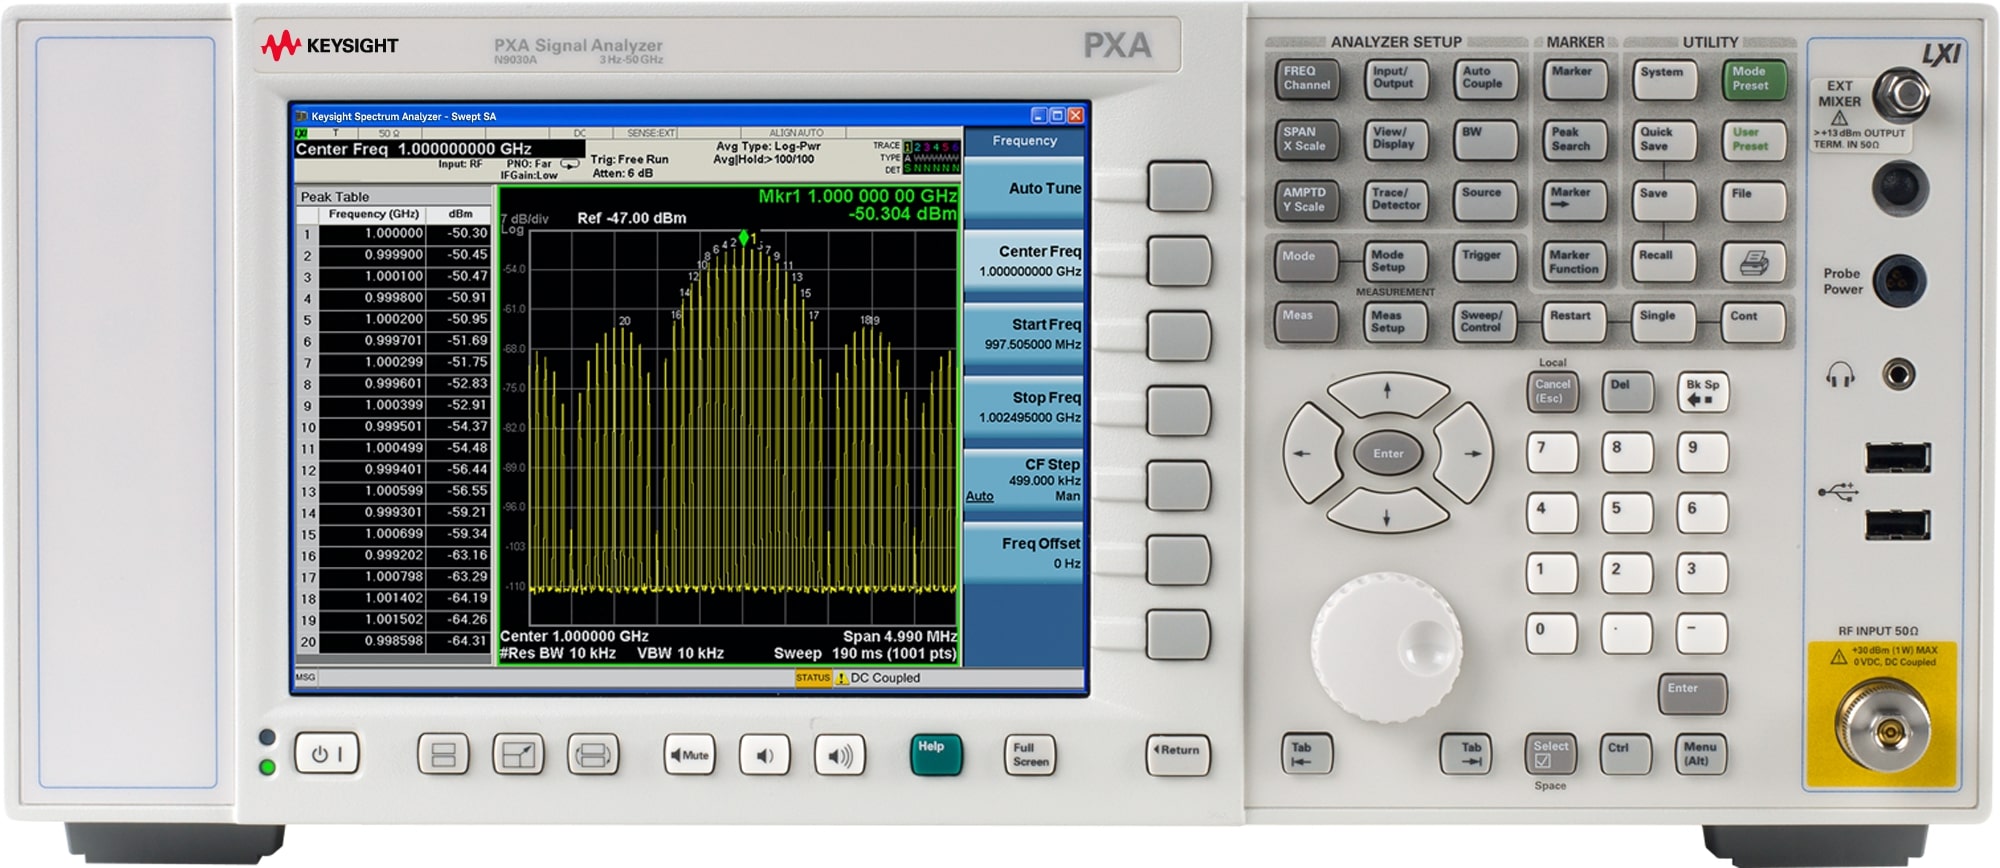Click peak table frequency 0.999900

(372, 255)
